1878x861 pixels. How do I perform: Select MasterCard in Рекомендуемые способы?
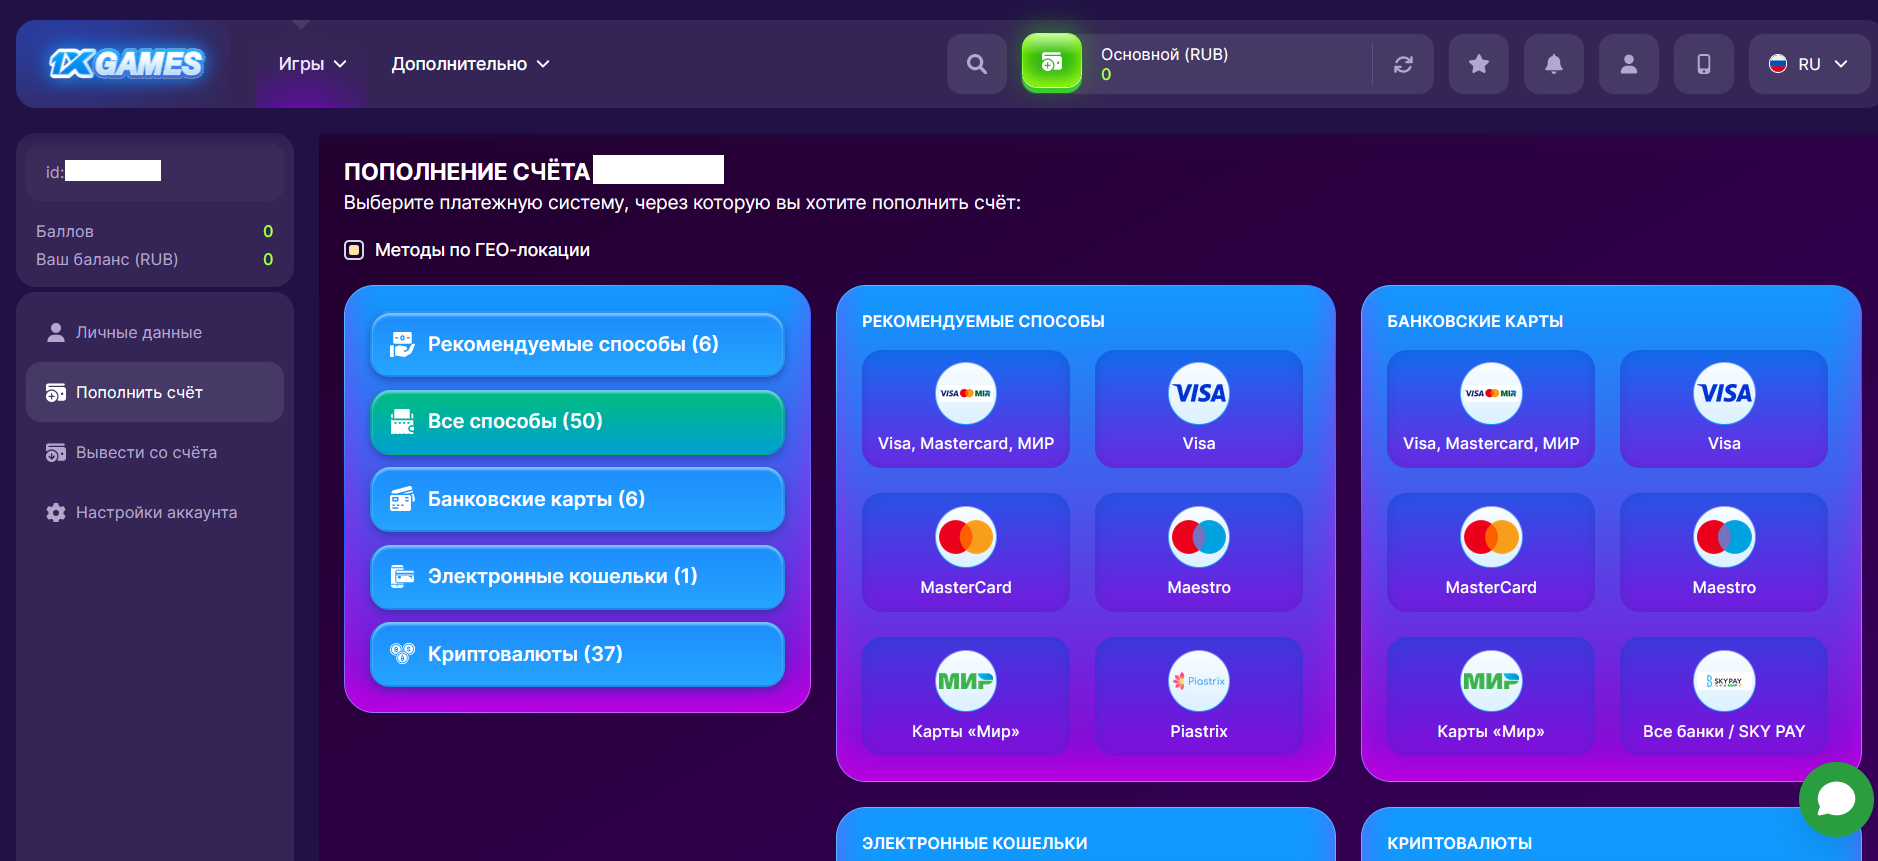(x=966, y=553)
